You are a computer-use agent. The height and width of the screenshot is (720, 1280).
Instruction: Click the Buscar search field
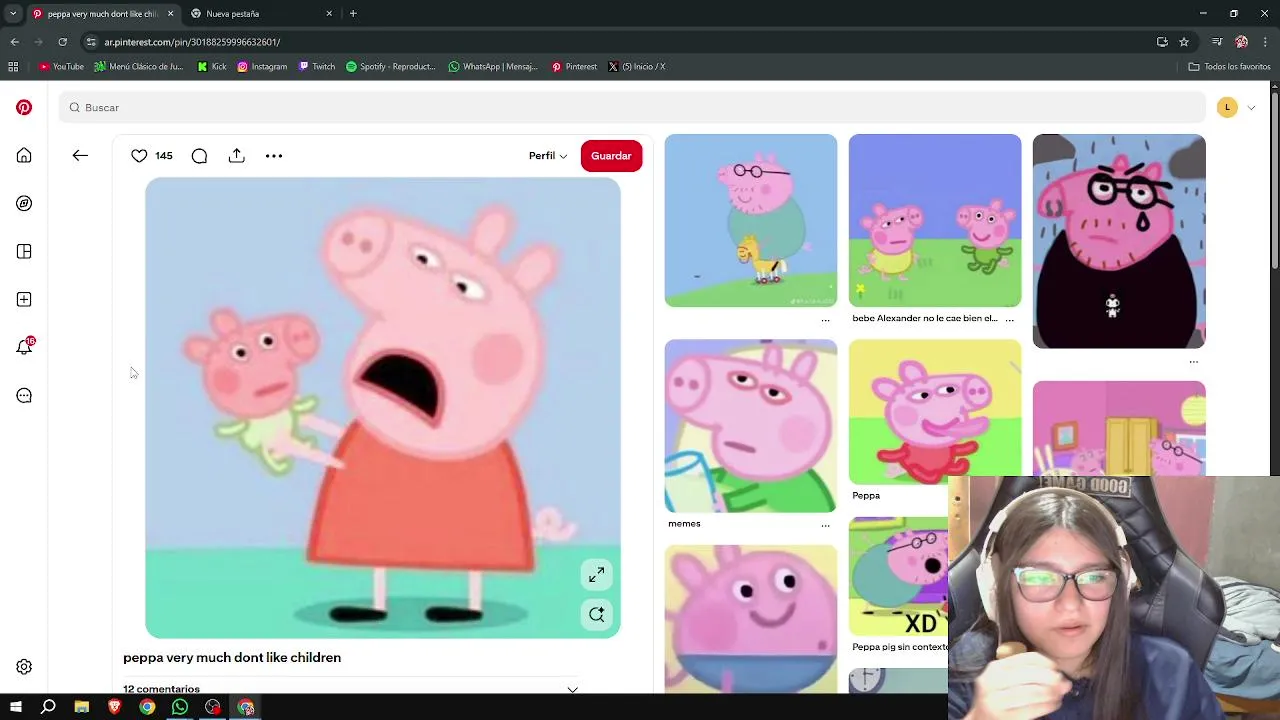tap(632, 107)
